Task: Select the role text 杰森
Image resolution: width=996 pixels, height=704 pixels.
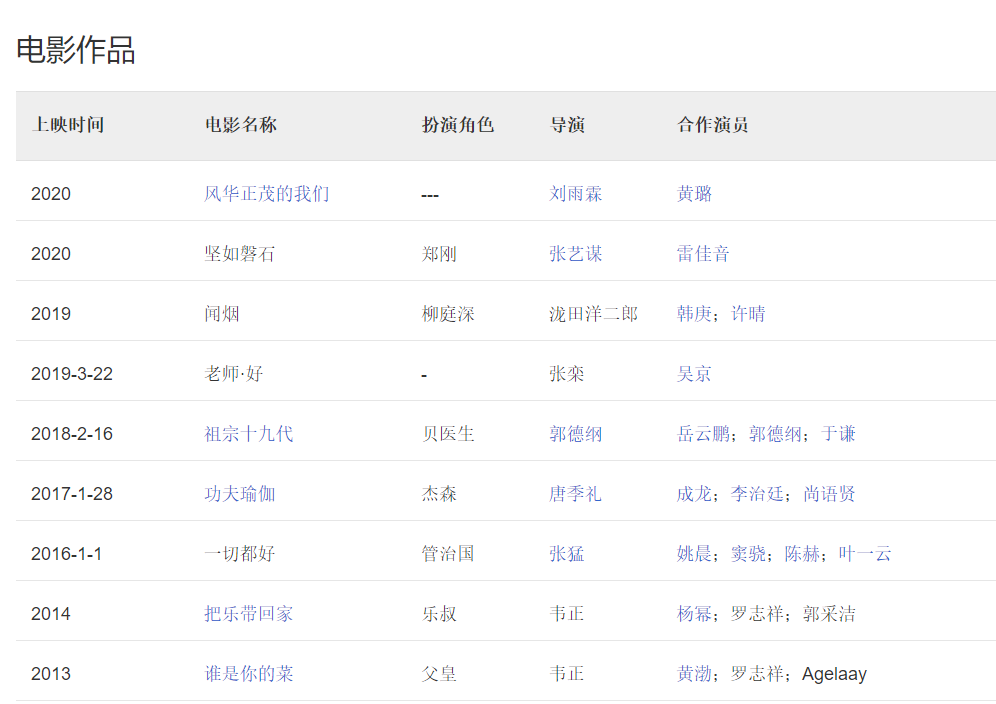Action: tap(439, 494)
